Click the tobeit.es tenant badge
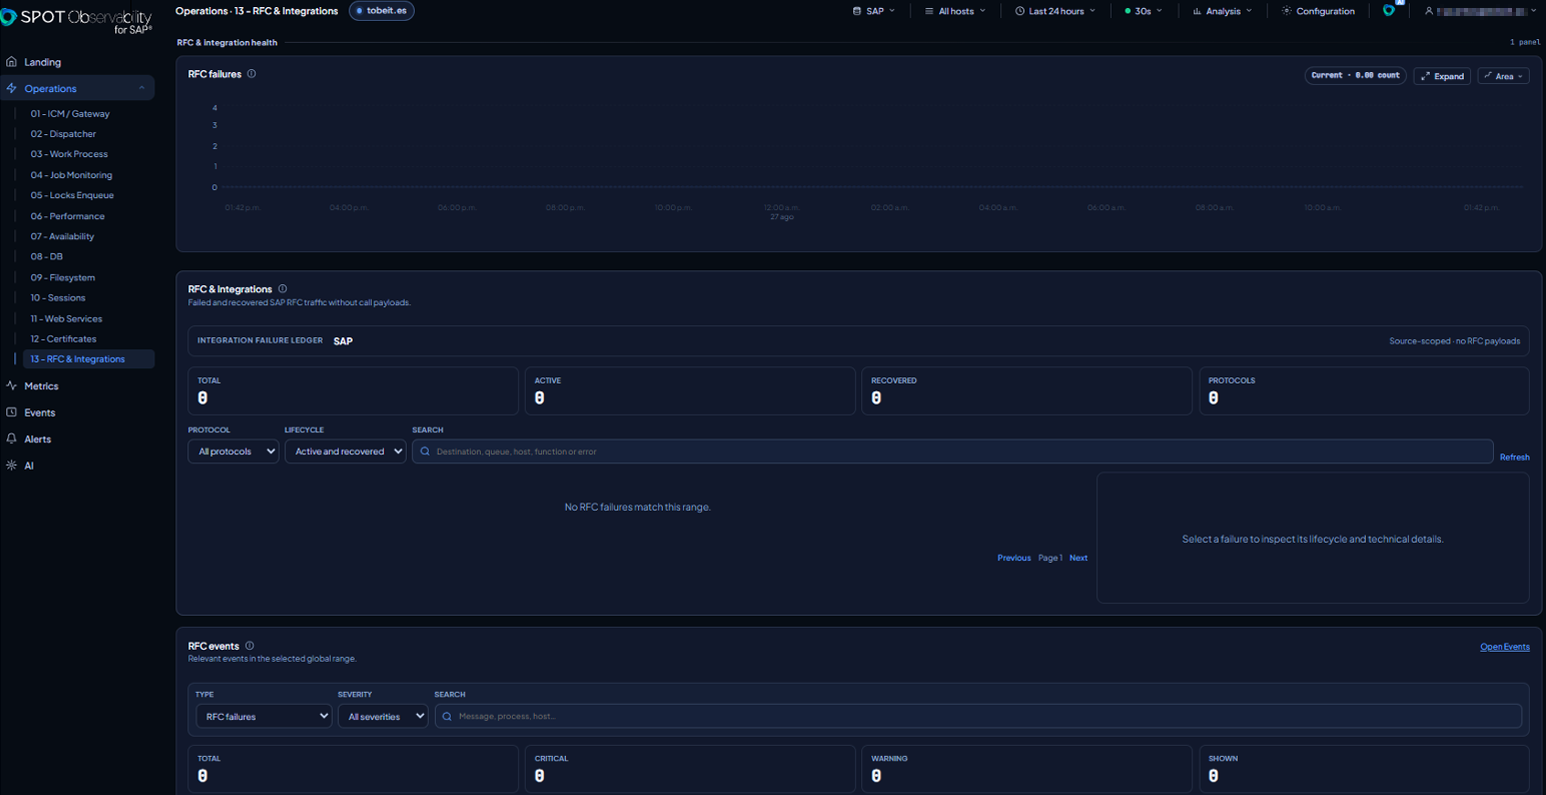Viewport: 1546px width, 795px height. (x=382, y=11)
